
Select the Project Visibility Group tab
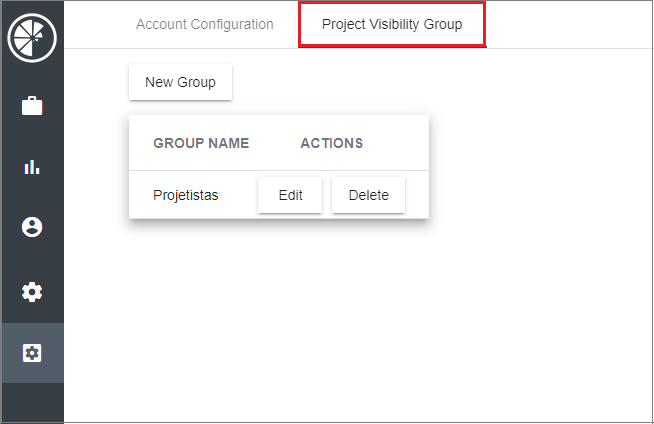click(x=392, y=24)
